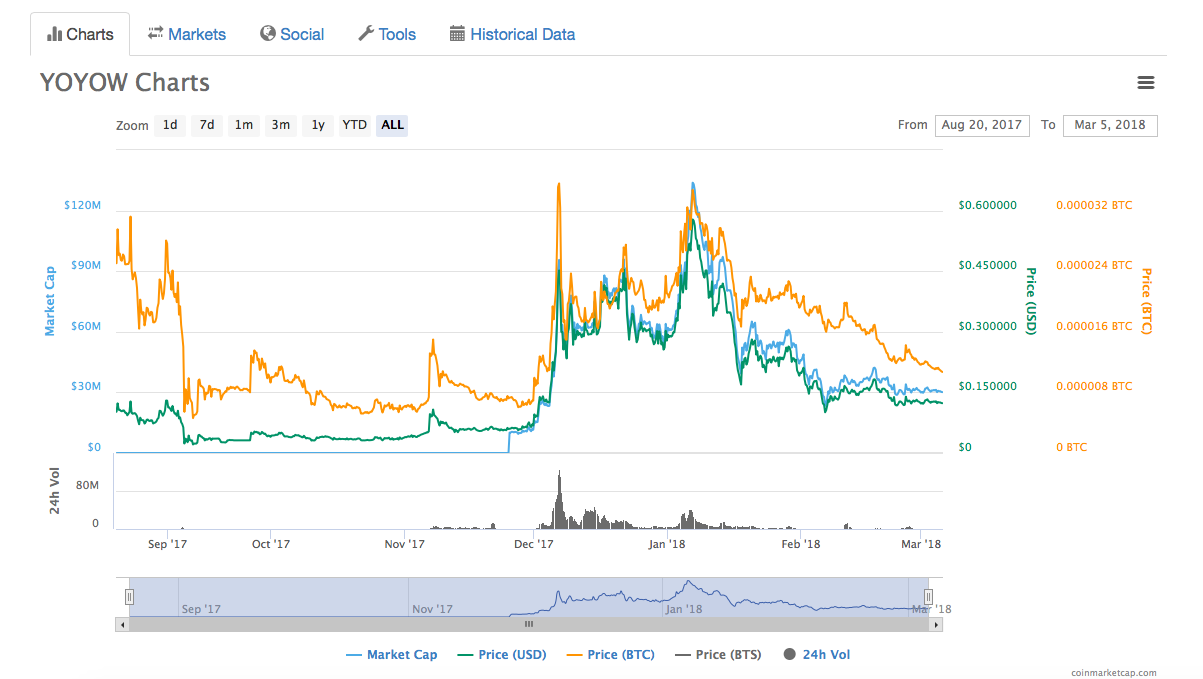Open the chart context menu hamburger icon

point(1146,83)
